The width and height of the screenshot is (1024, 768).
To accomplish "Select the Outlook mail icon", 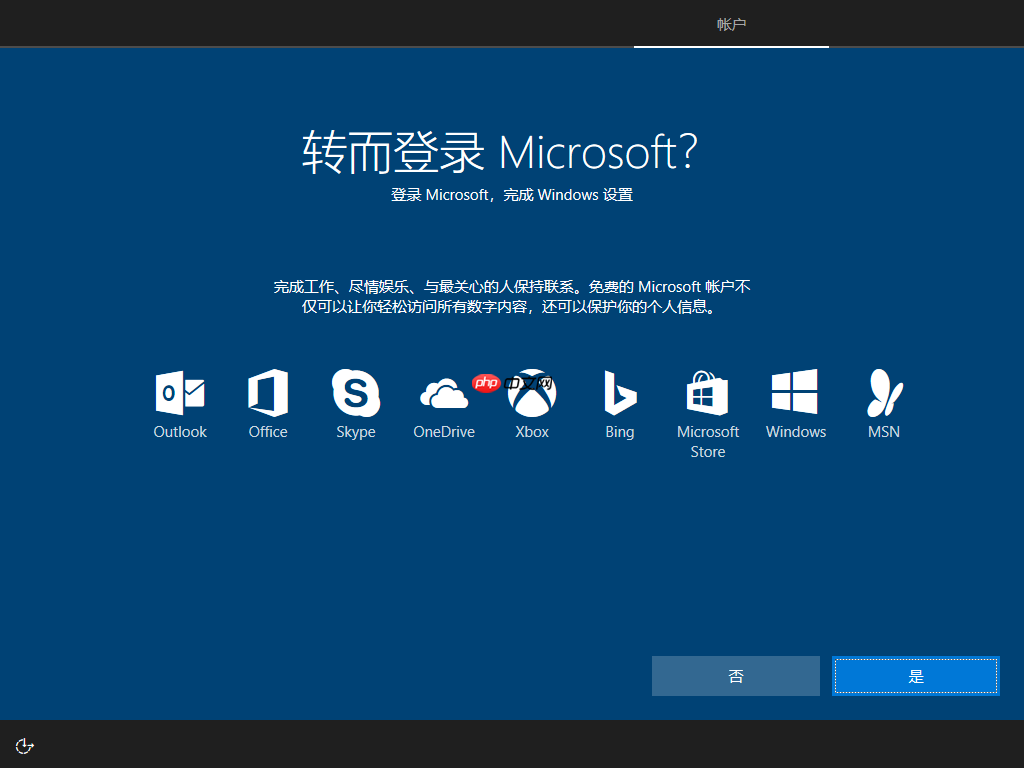I will [180, 392].
